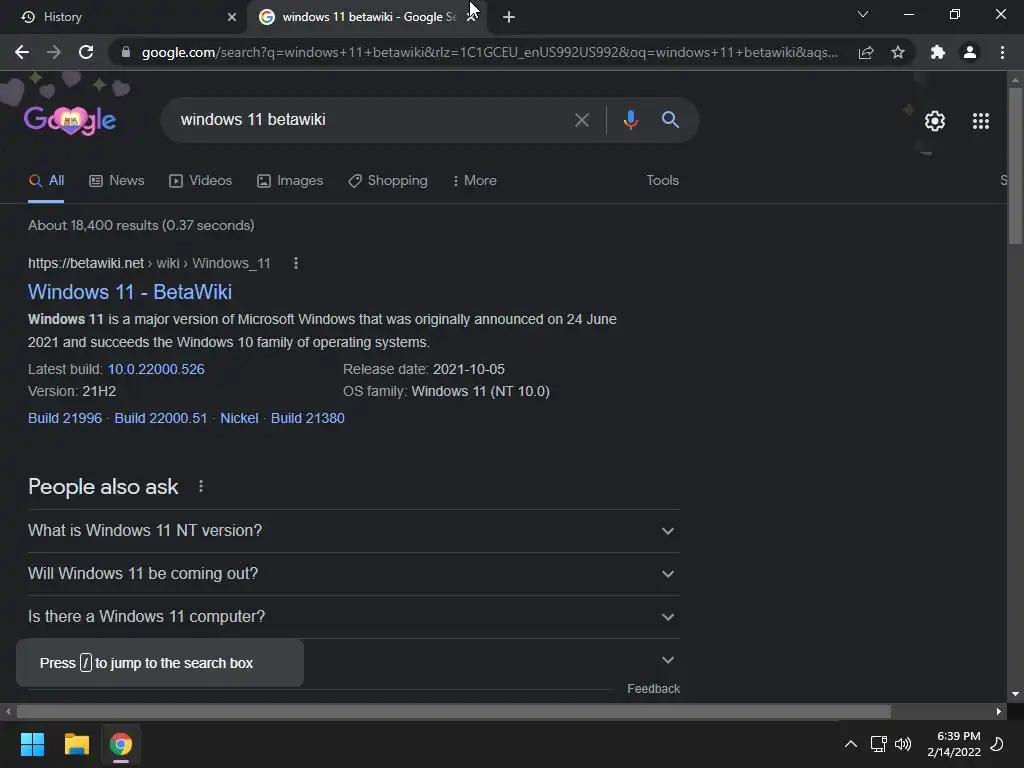Open Google quick settings gear
Screen dimensions: 1024x768
935,121
